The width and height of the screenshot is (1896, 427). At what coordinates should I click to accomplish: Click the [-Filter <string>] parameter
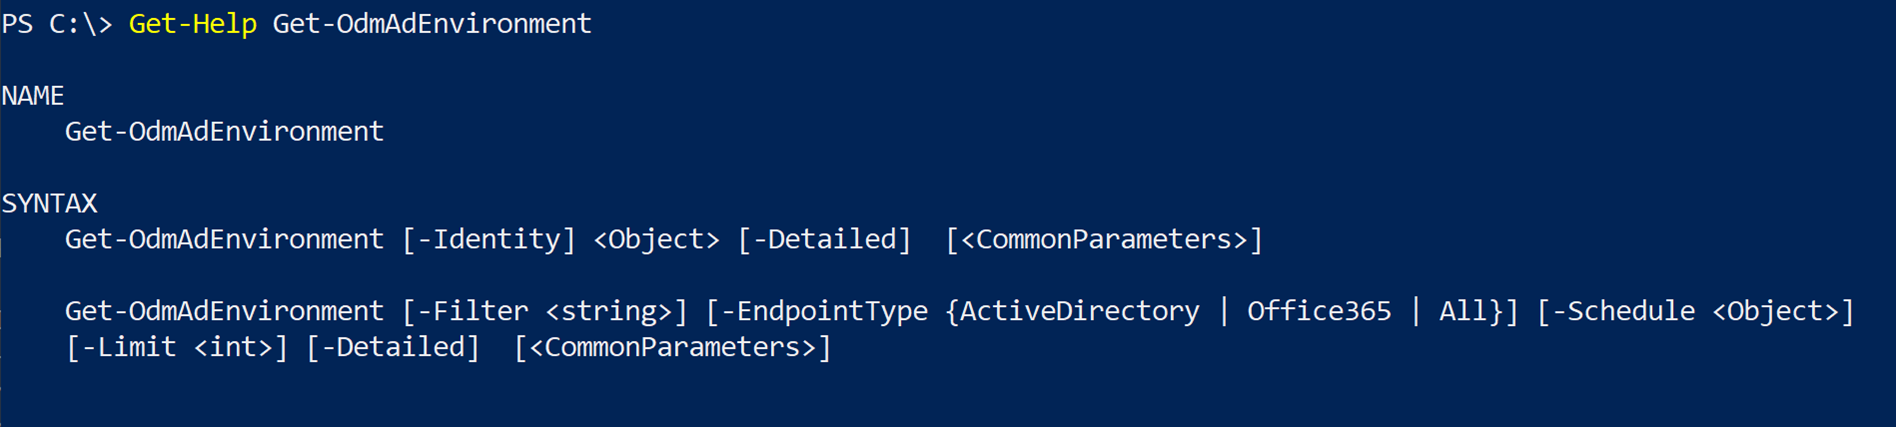(x=545, y=312)
